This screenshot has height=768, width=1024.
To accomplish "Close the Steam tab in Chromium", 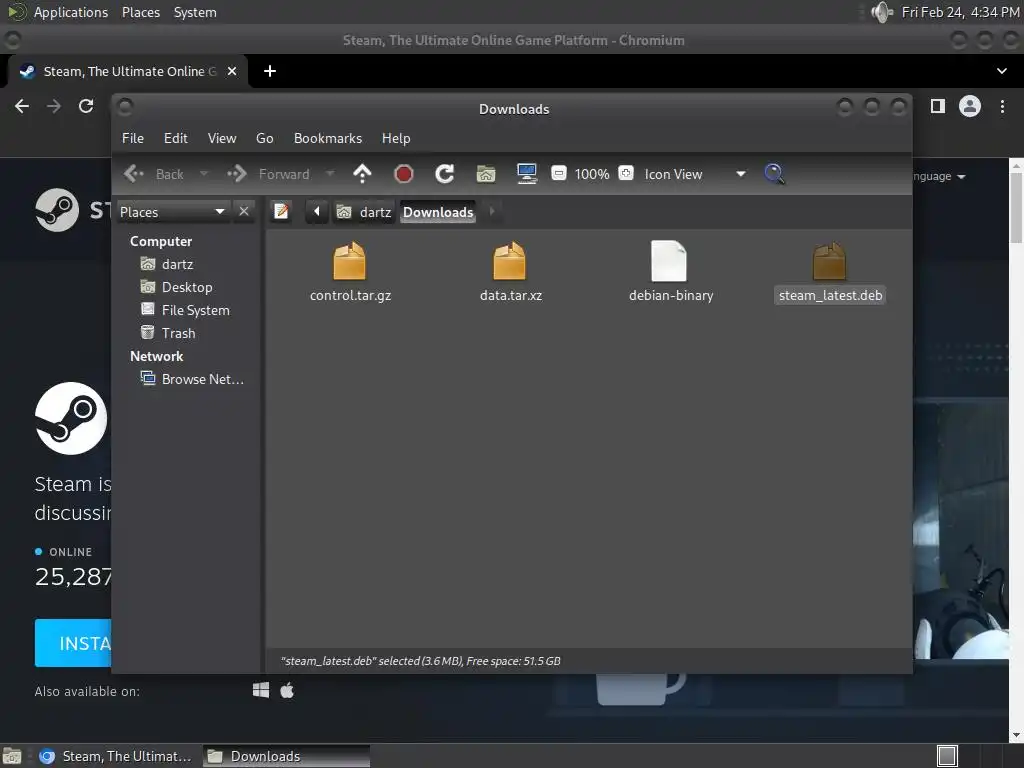I will click(232, 71).
